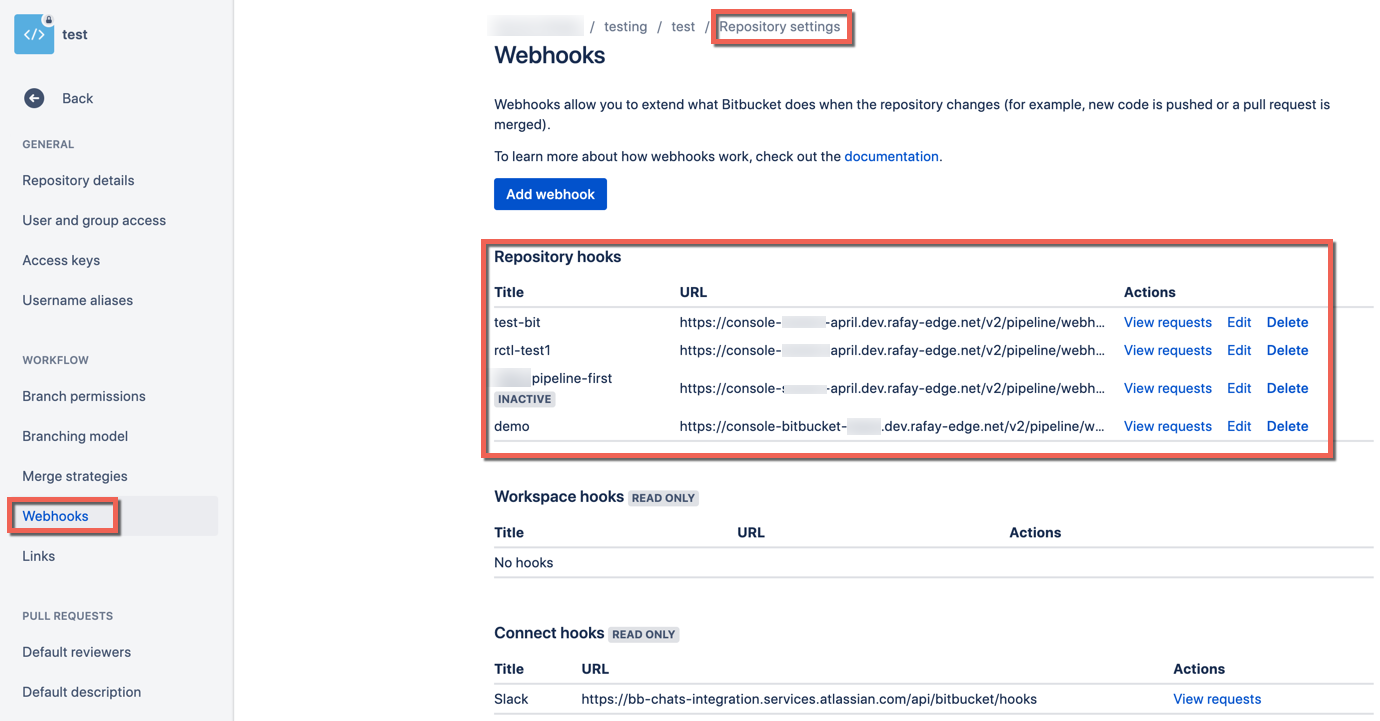The image size is (1380, 721).
Task: Click the INACTIVE status badge
Action: [x=525, y=399]
